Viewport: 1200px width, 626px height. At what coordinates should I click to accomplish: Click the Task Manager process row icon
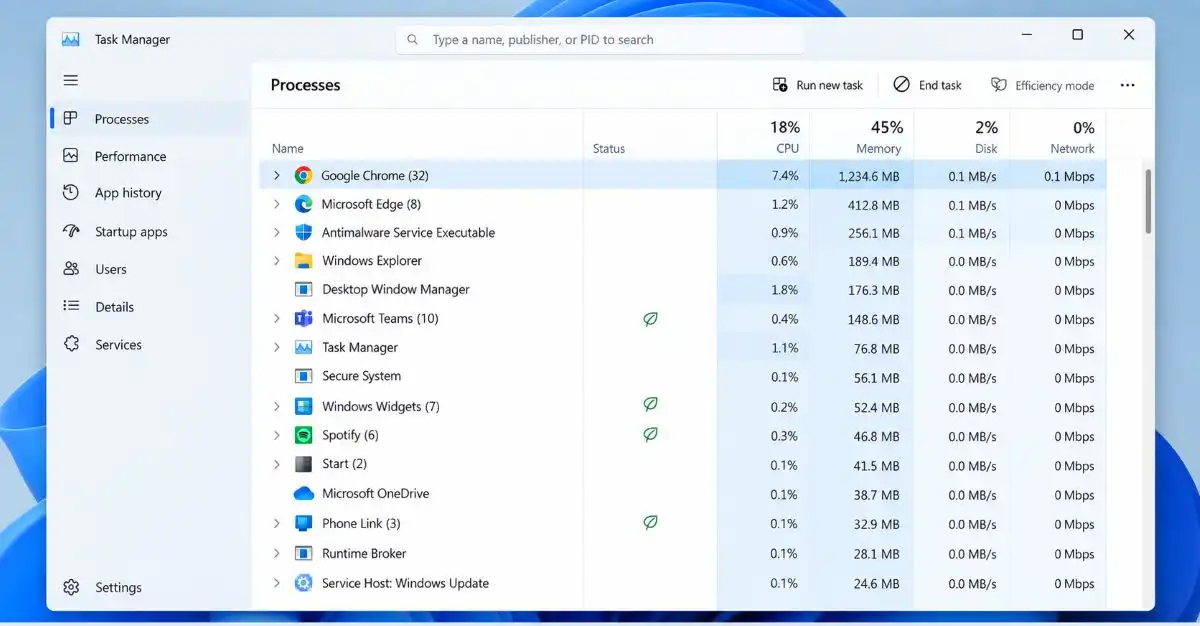[x=303, y=347]
